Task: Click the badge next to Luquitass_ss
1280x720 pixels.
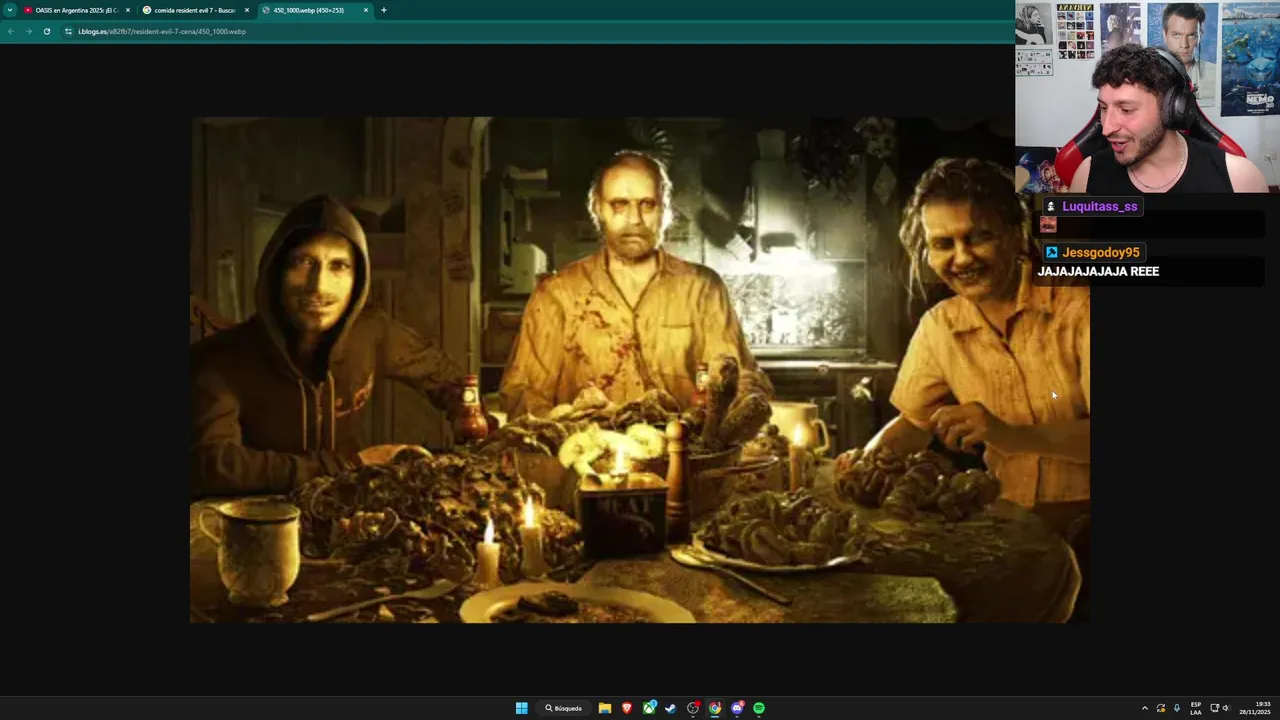Action: coord(1051,206)
